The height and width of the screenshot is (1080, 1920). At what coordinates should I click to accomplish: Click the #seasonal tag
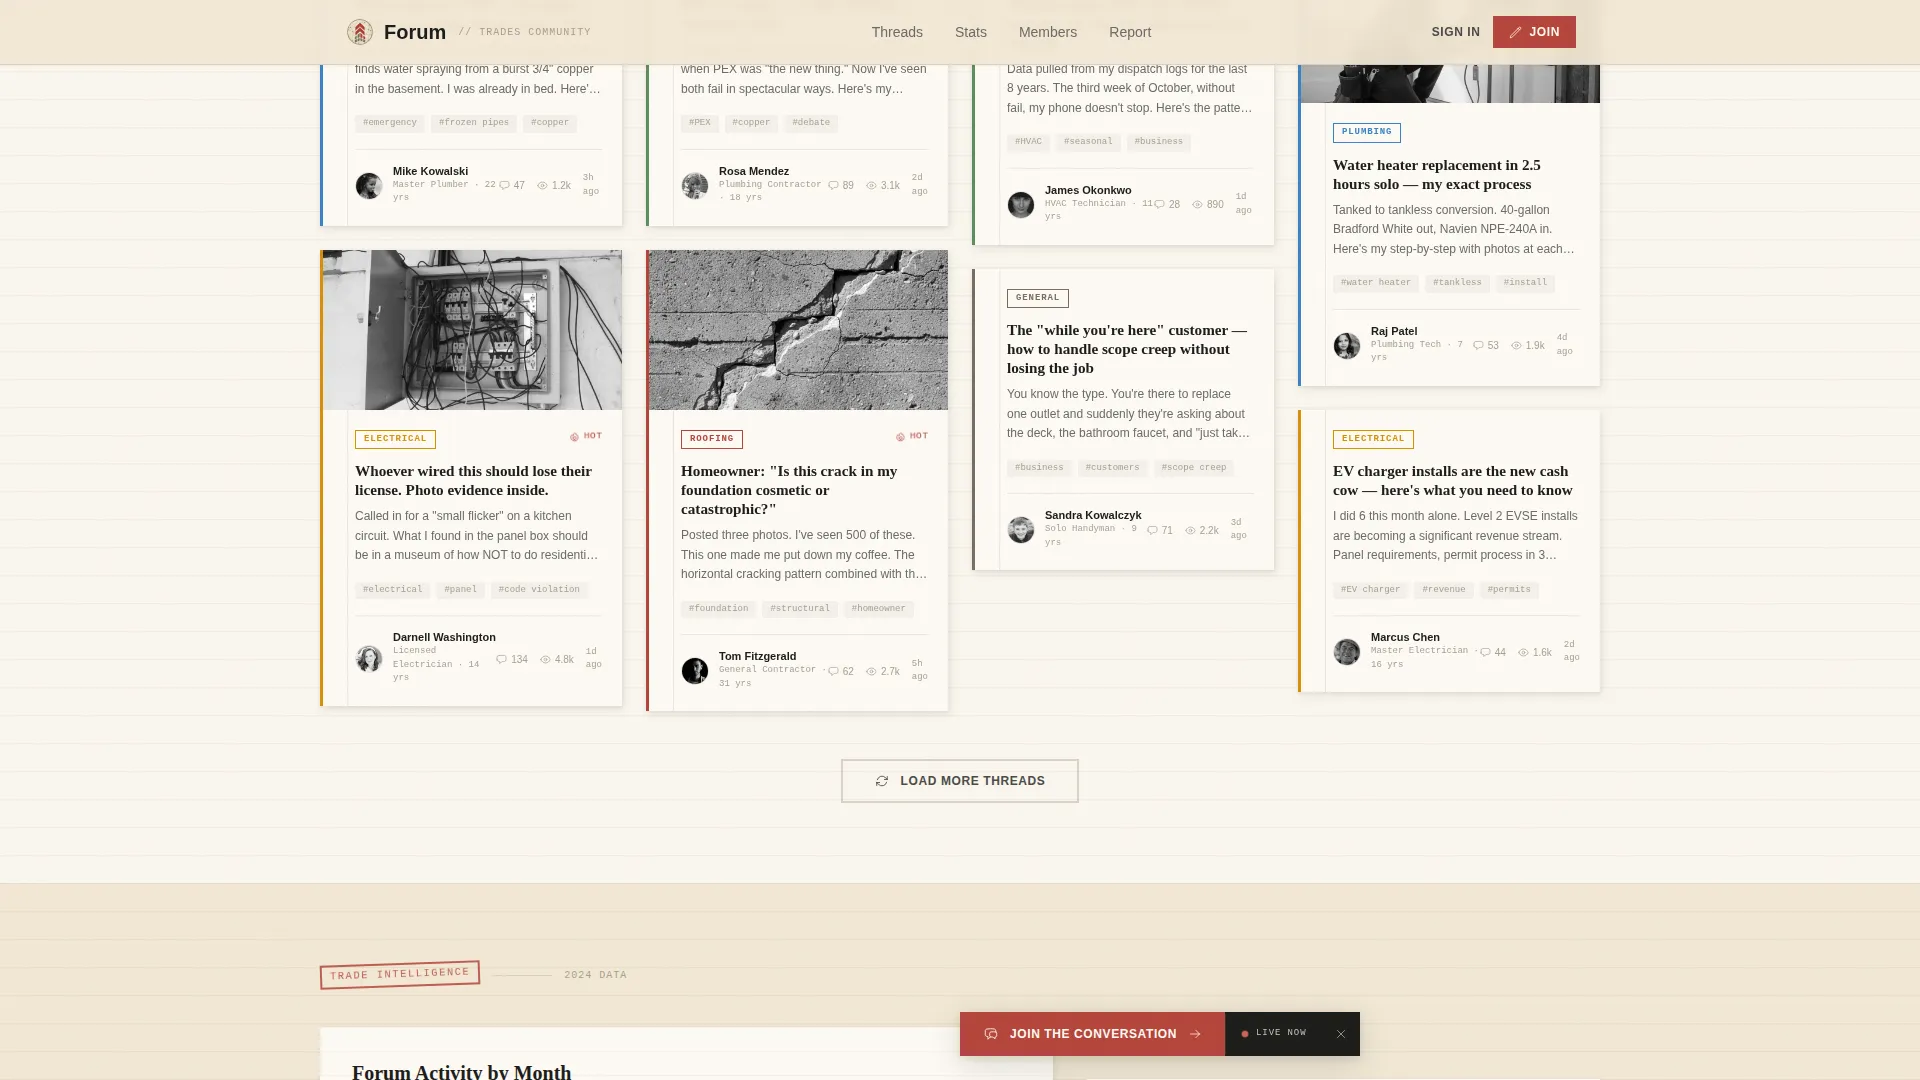[x=1088, y=142]
